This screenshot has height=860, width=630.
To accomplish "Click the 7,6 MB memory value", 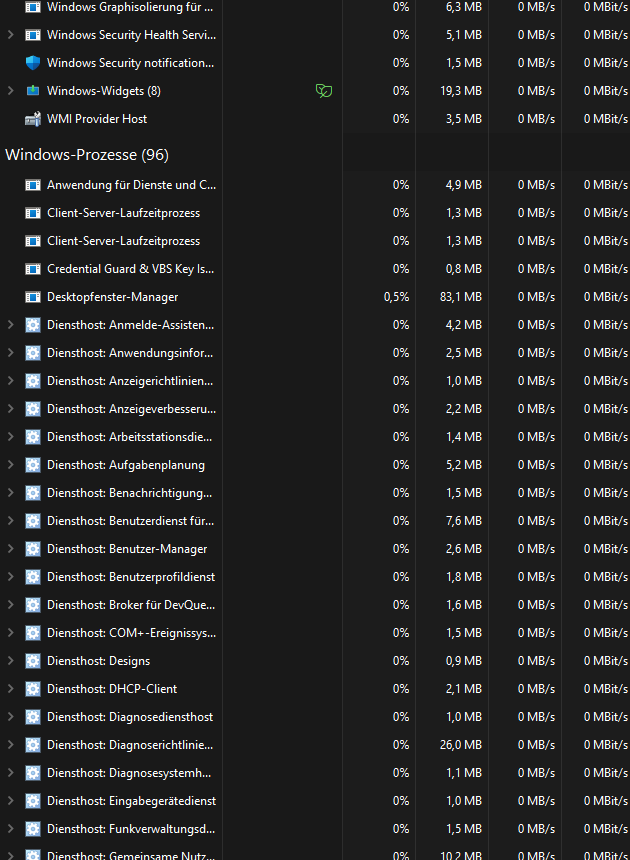I will pos(464,520).
